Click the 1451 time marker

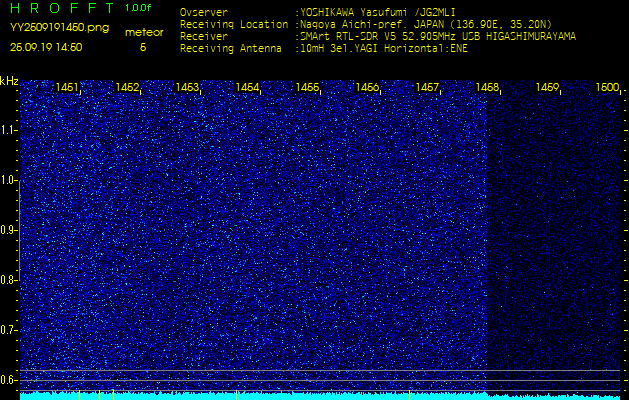68,88
